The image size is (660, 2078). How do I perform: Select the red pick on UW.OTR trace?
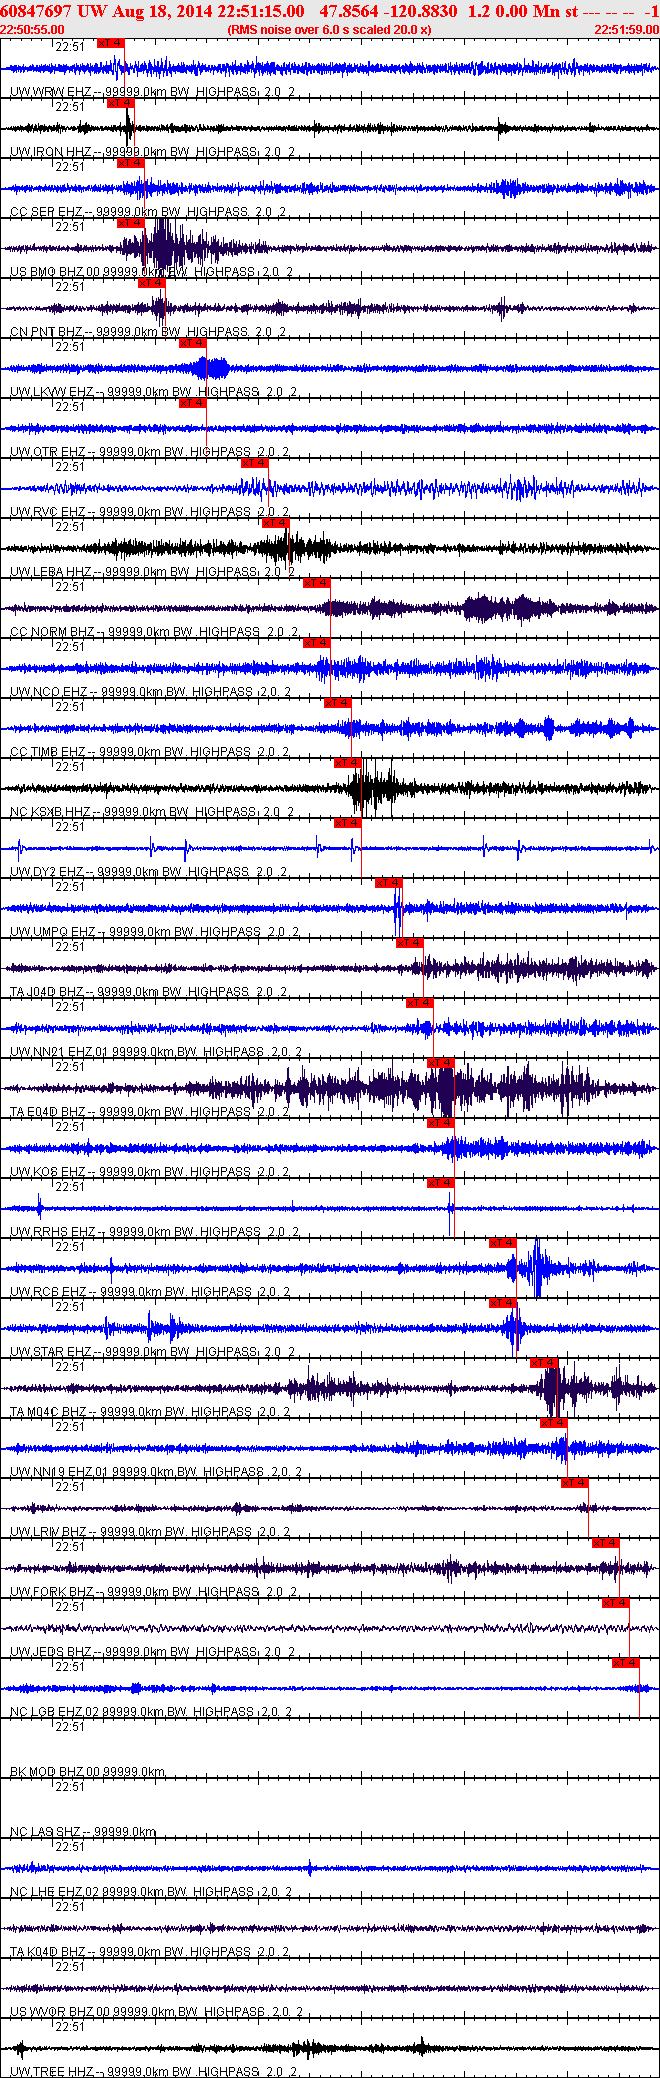[192, 403]
